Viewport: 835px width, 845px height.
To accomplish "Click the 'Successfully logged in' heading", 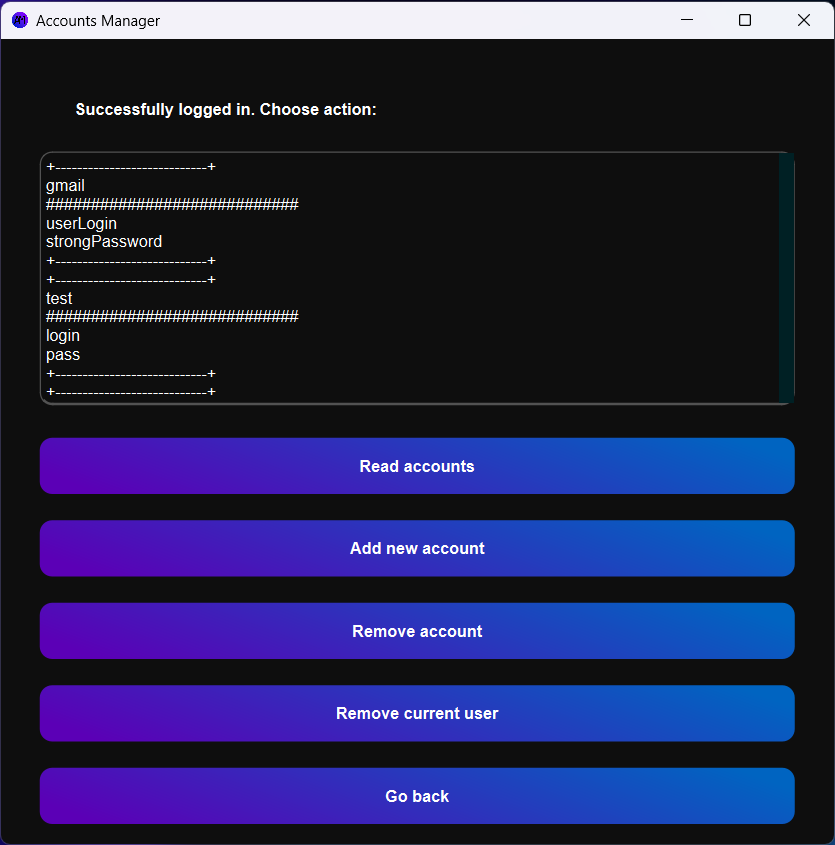I will point(226,110).
